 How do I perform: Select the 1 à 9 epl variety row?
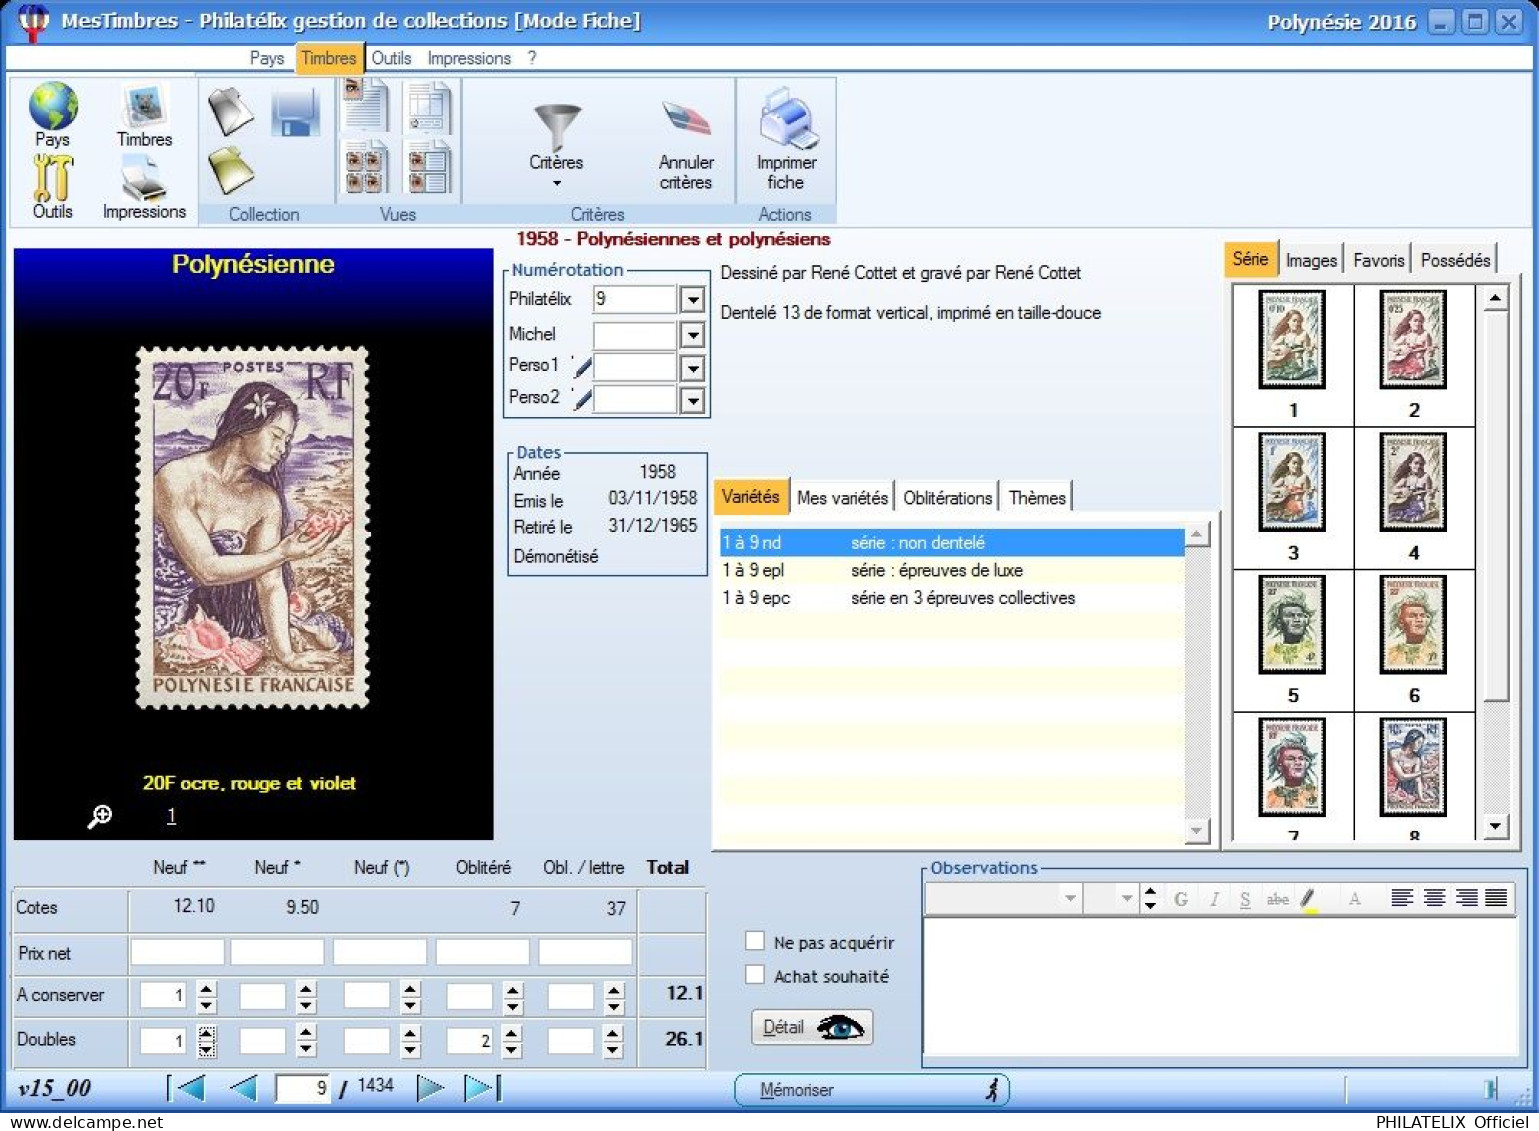click(x=951, y=570)
